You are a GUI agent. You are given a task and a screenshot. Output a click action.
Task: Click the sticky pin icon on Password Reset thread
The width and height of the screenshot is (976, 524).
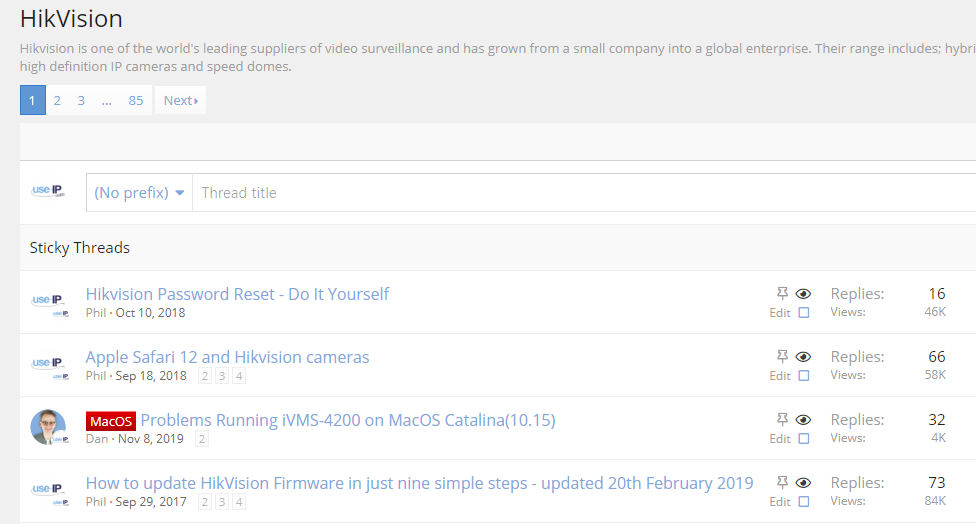coord(783,294)
